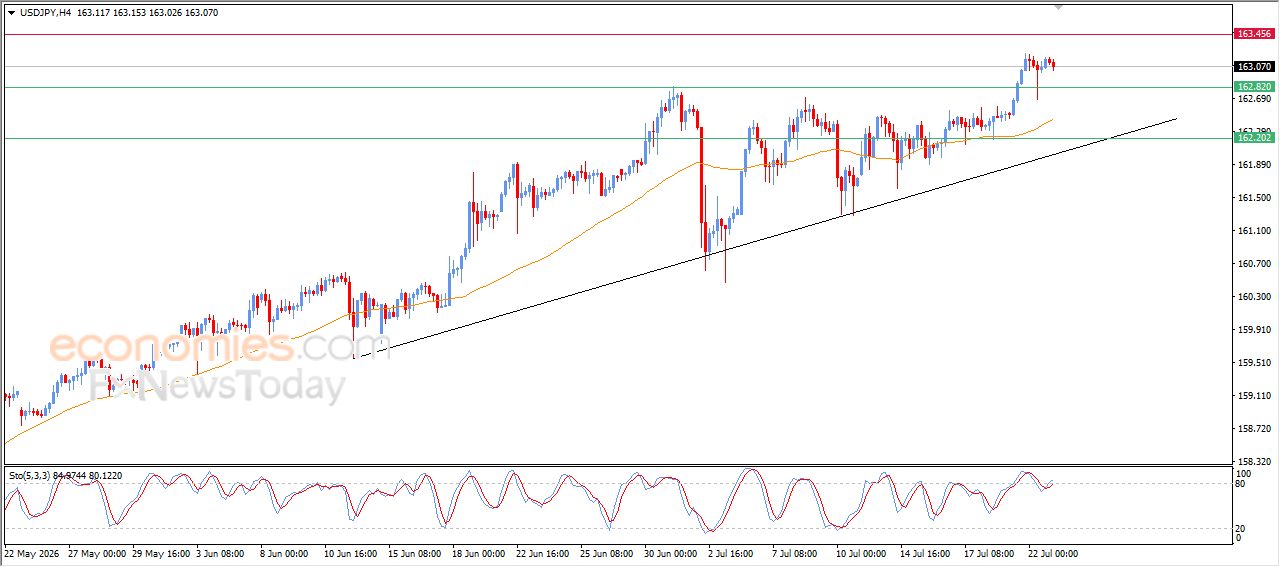
Task: Click the black 163.070 current price label
Action: coord(1254,67)
